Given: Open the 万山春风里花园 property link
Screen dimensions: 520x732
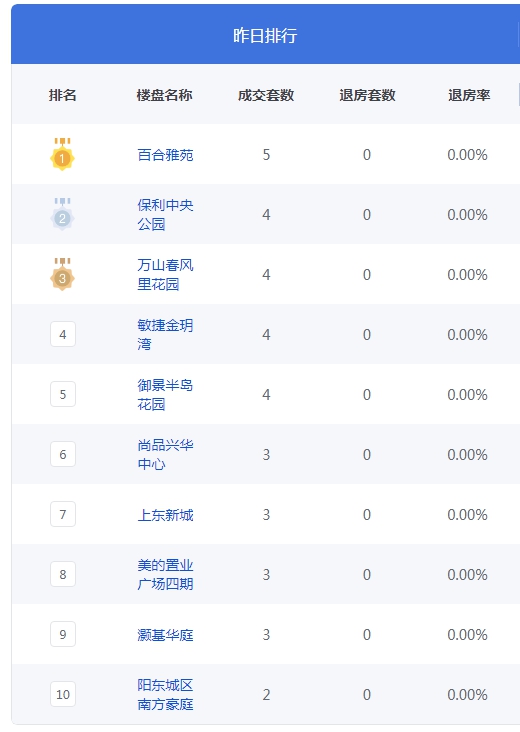Looking at the screenshot, I should [x=165, y=274].
